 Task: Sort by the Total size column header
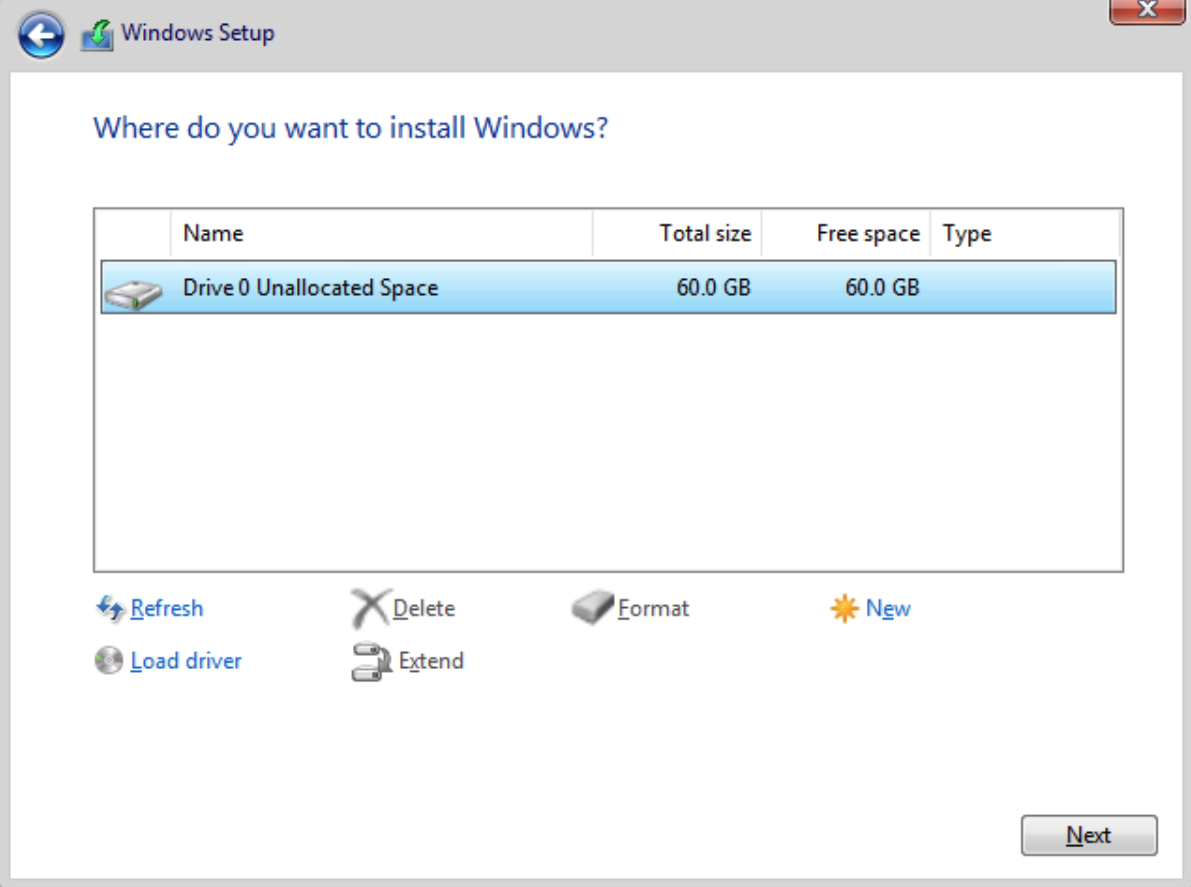click(677, 234)
